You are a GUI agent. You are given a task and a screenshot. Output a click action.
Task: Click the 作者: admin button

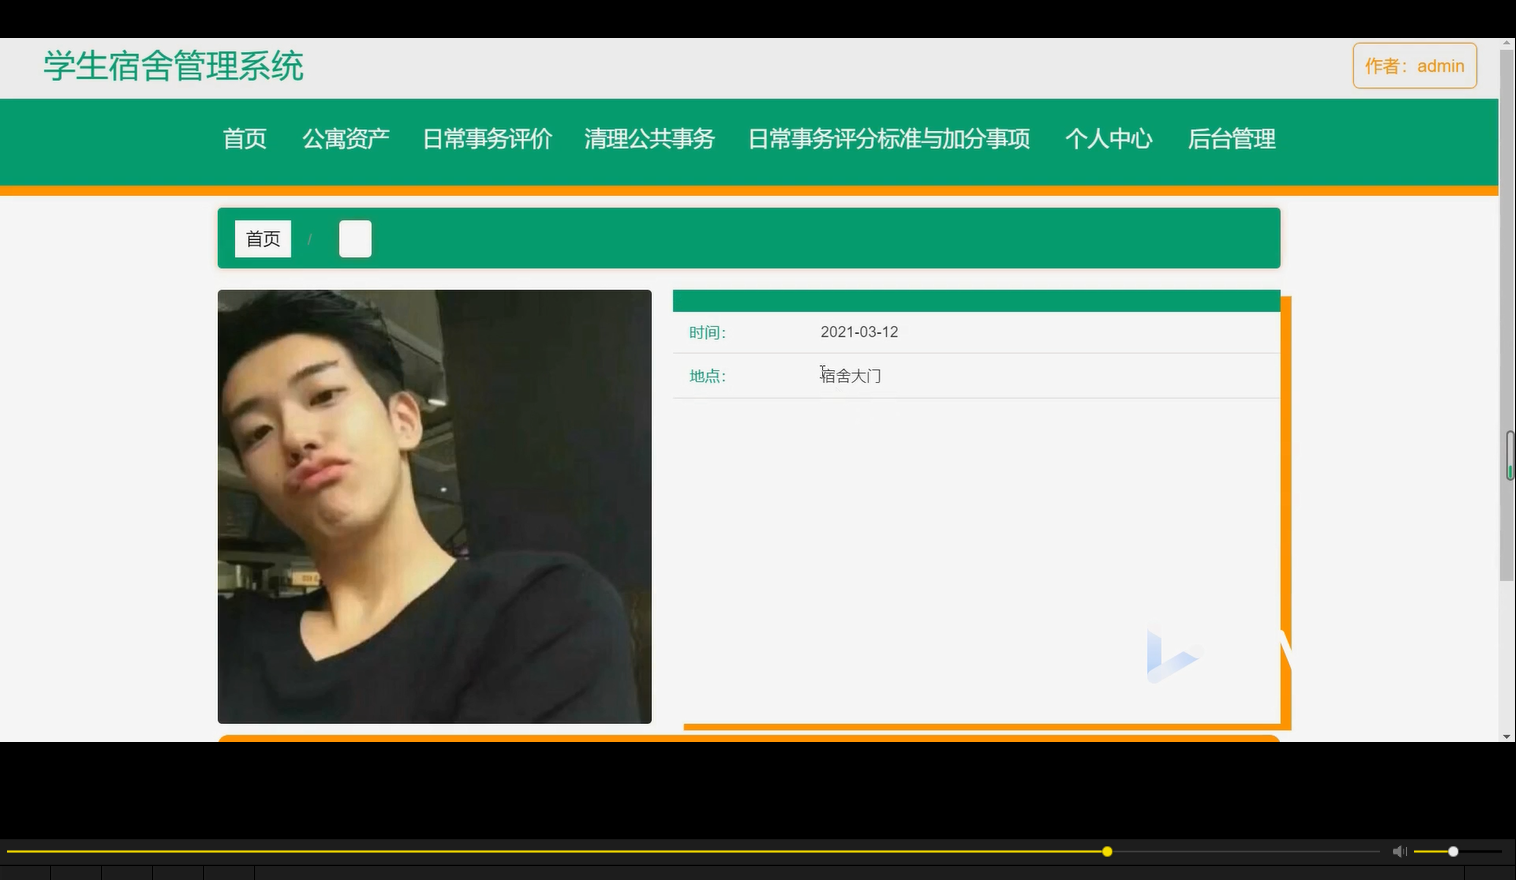coord(1414,65)
